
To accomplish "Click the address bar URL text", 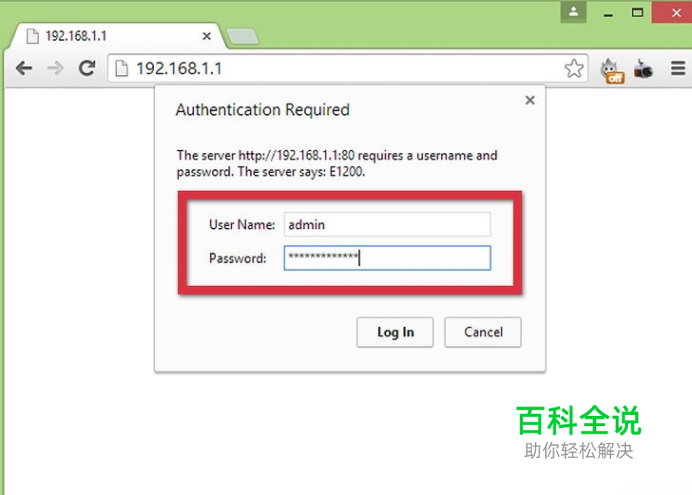I will (x=179, y=68).
